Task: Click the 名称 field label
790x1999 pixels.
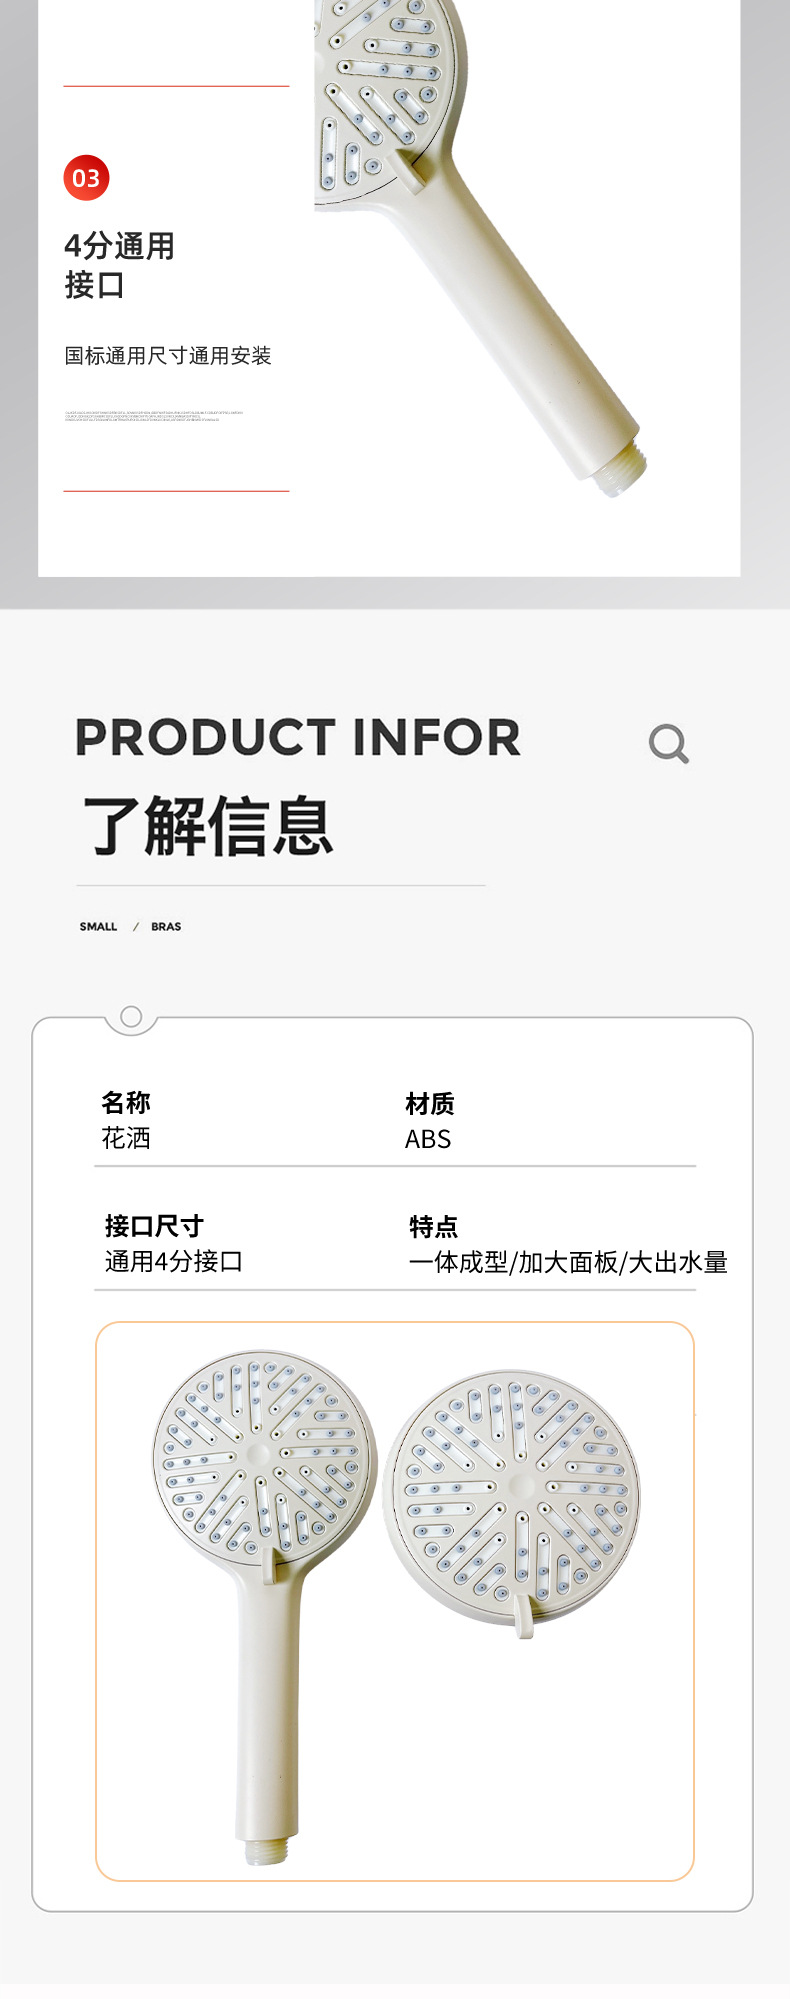Action: point(126,1103)
